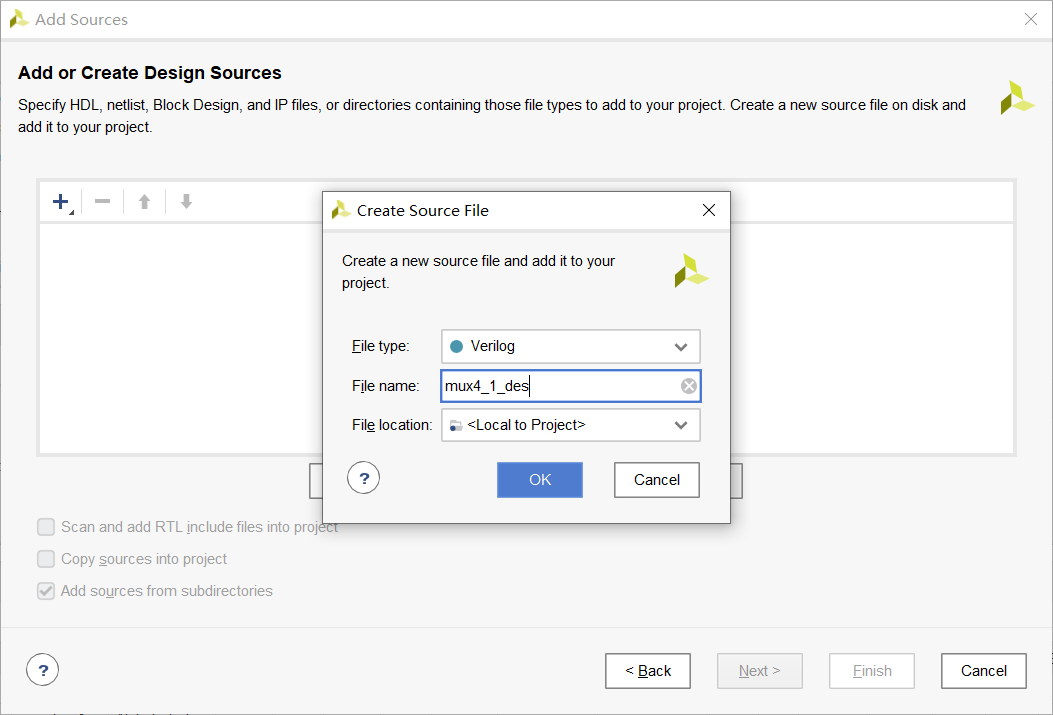Click the help question mark in Create Source File

coord(363,479)
